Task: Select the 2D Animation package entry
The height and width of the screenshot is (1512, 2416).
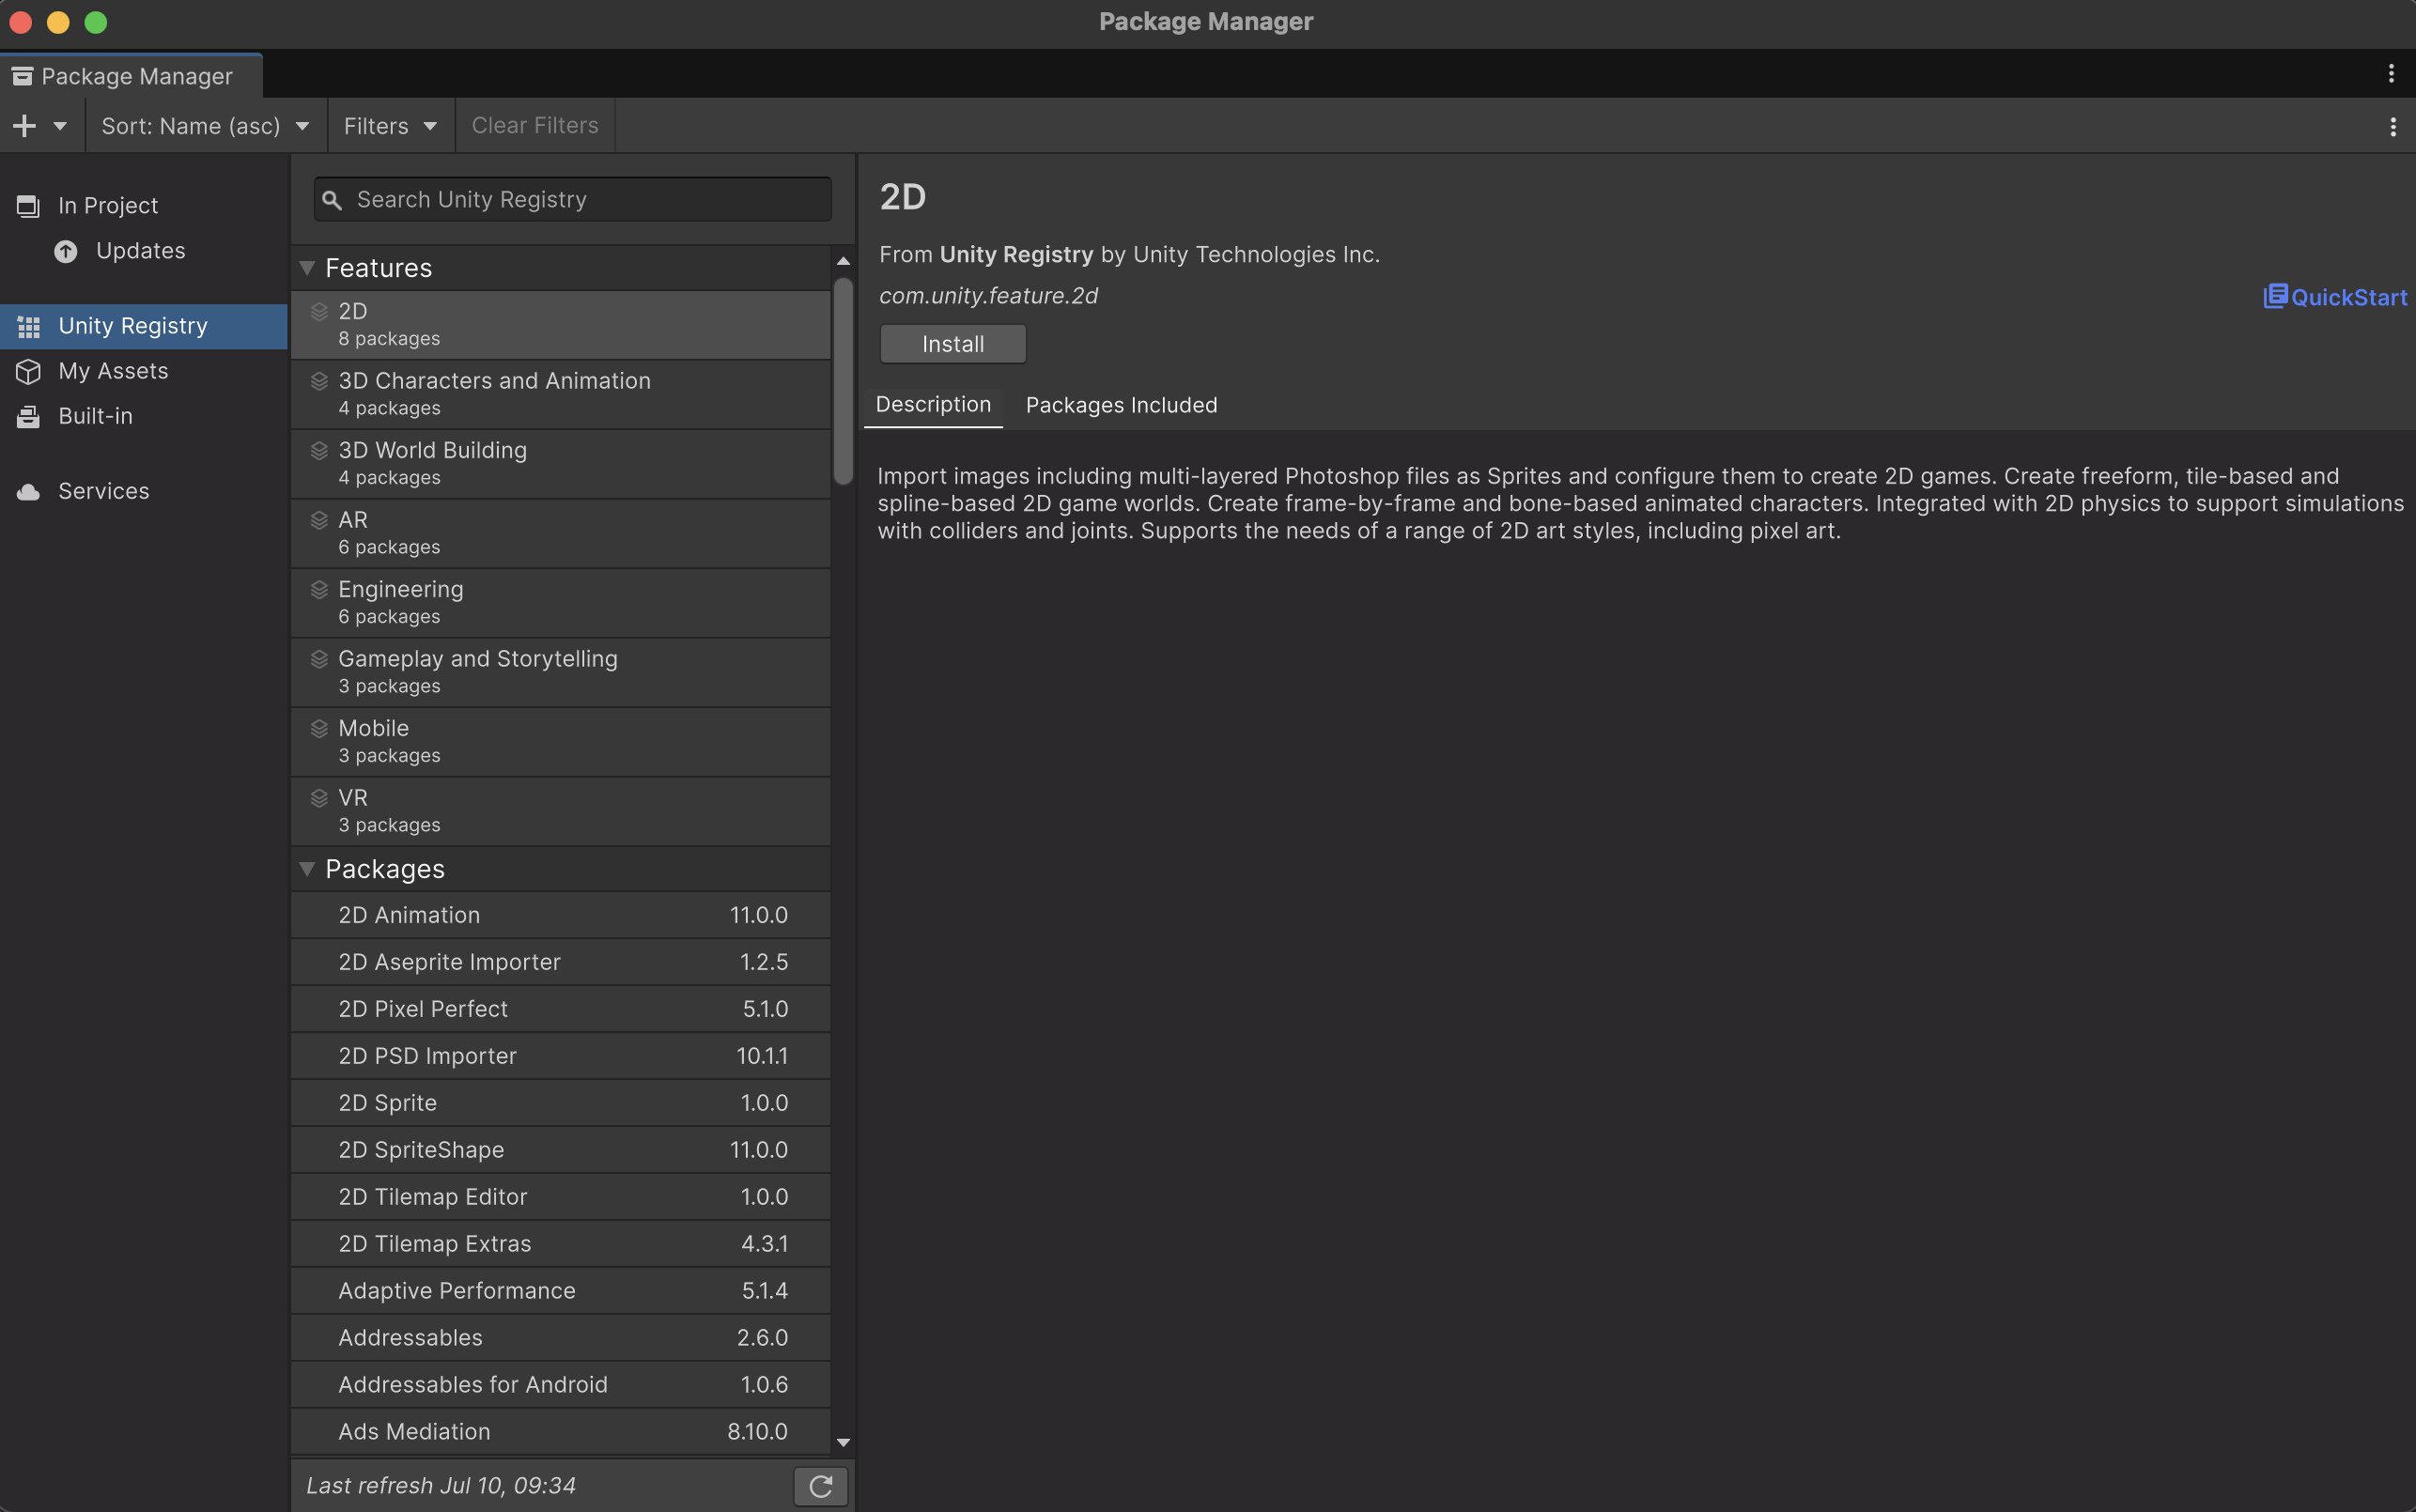Action: [560, 914]
